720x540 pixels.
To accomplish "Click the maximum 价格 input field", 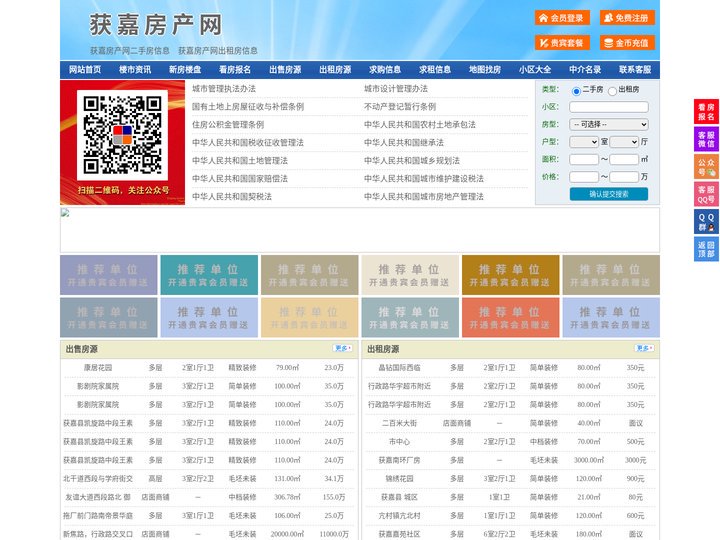I will (x=624, y=177).
